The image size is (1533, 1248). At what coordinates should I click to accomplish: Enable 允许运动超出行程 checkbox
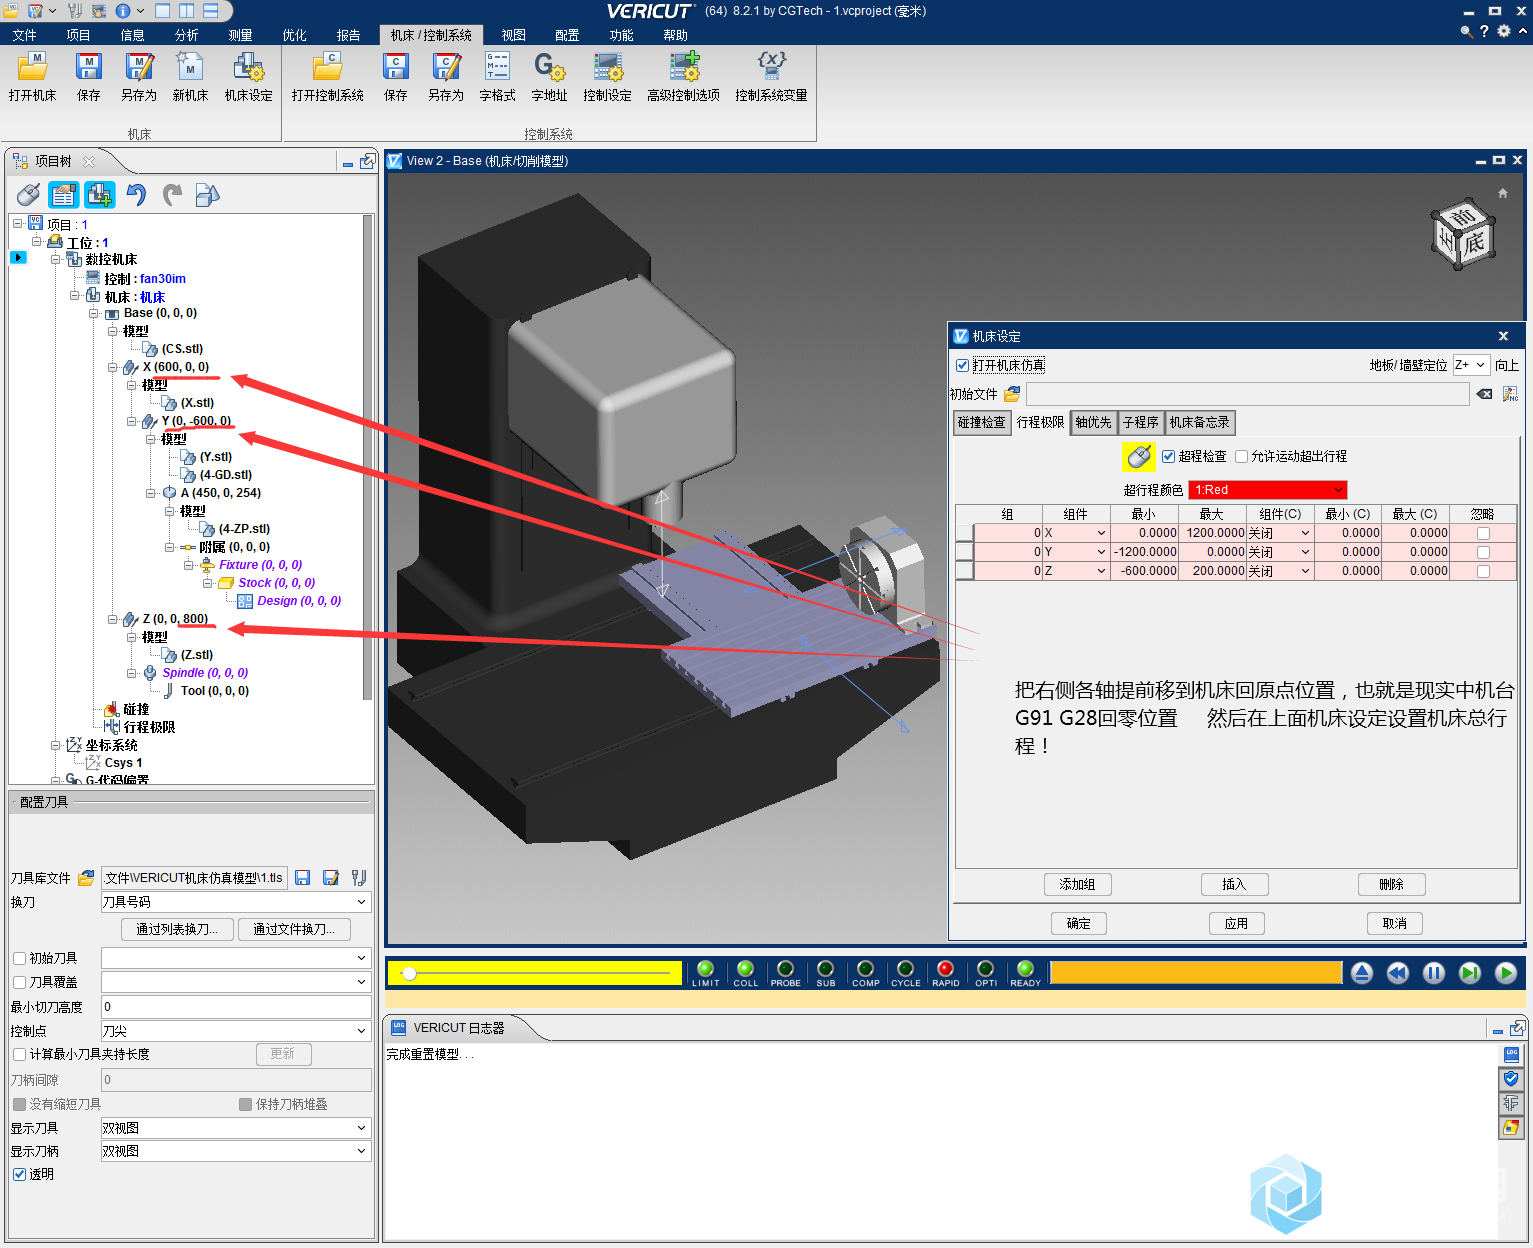1241,456
